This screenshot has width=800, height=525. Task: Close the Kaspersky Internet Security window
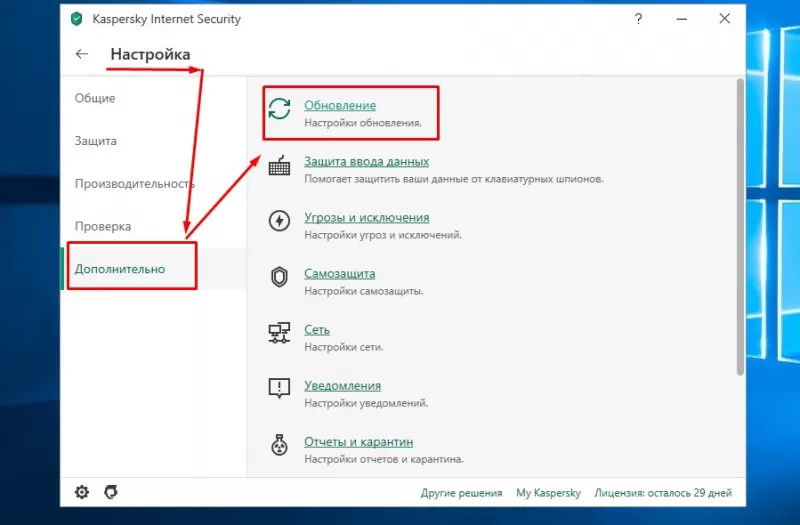(724, 19)
